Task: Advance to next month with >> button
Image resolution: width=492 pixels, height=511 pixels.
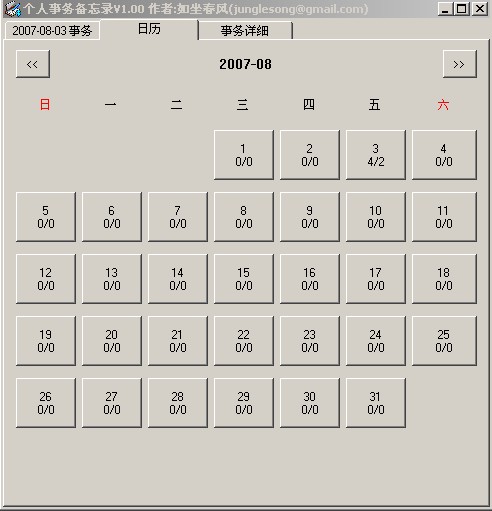Action: [460, 64]
